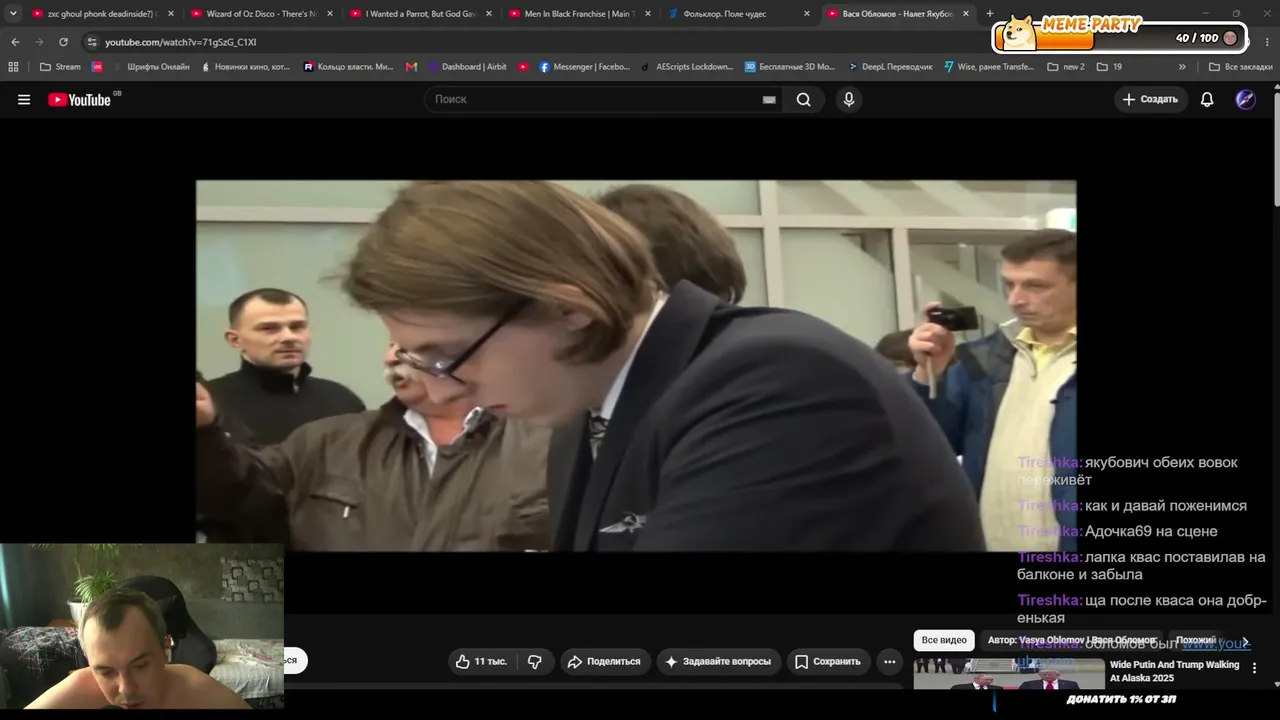Focus the browser address bar URL
The image size is (1280, 720).
click(x=180, y=42)
